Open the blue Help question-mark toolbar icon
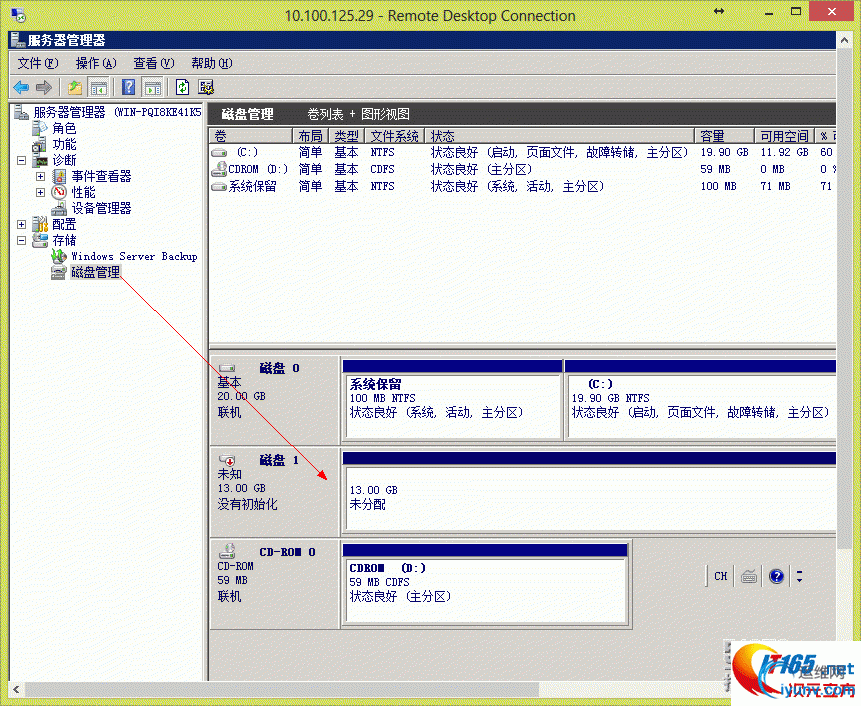 click(x=128, y=87)
